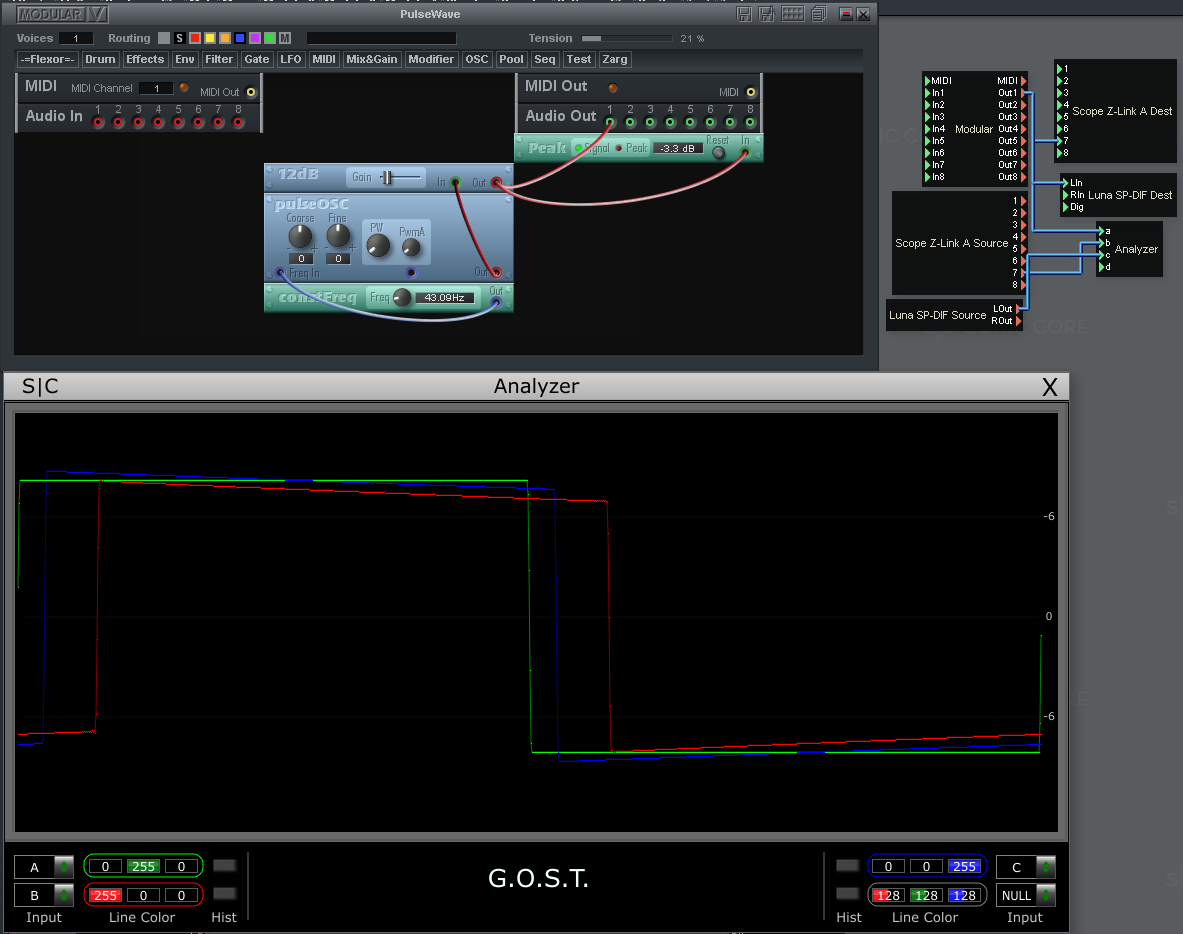Click Audio In jack 8
This screenshot has height=934, width=1183.
[238, 122]
